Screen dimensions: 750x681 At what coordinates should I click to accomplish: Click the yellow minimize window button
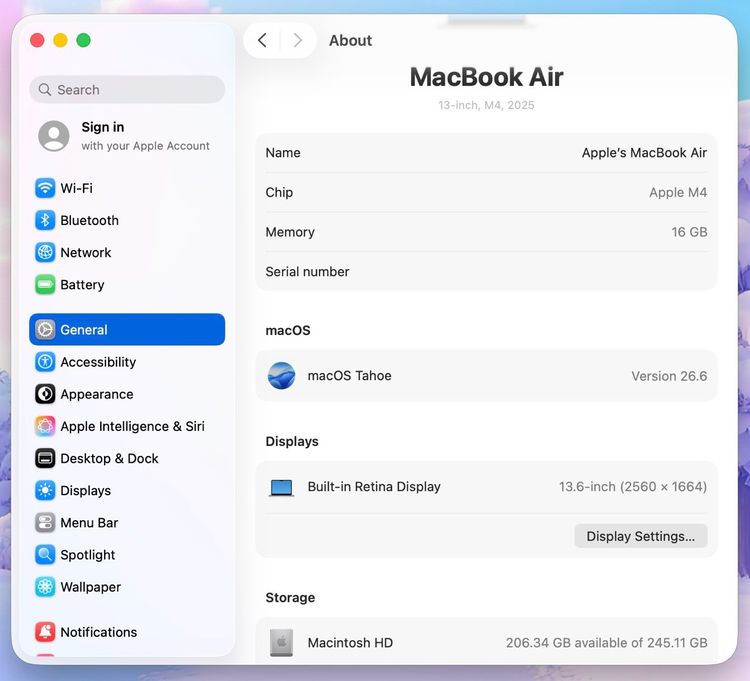click(60, 40)
